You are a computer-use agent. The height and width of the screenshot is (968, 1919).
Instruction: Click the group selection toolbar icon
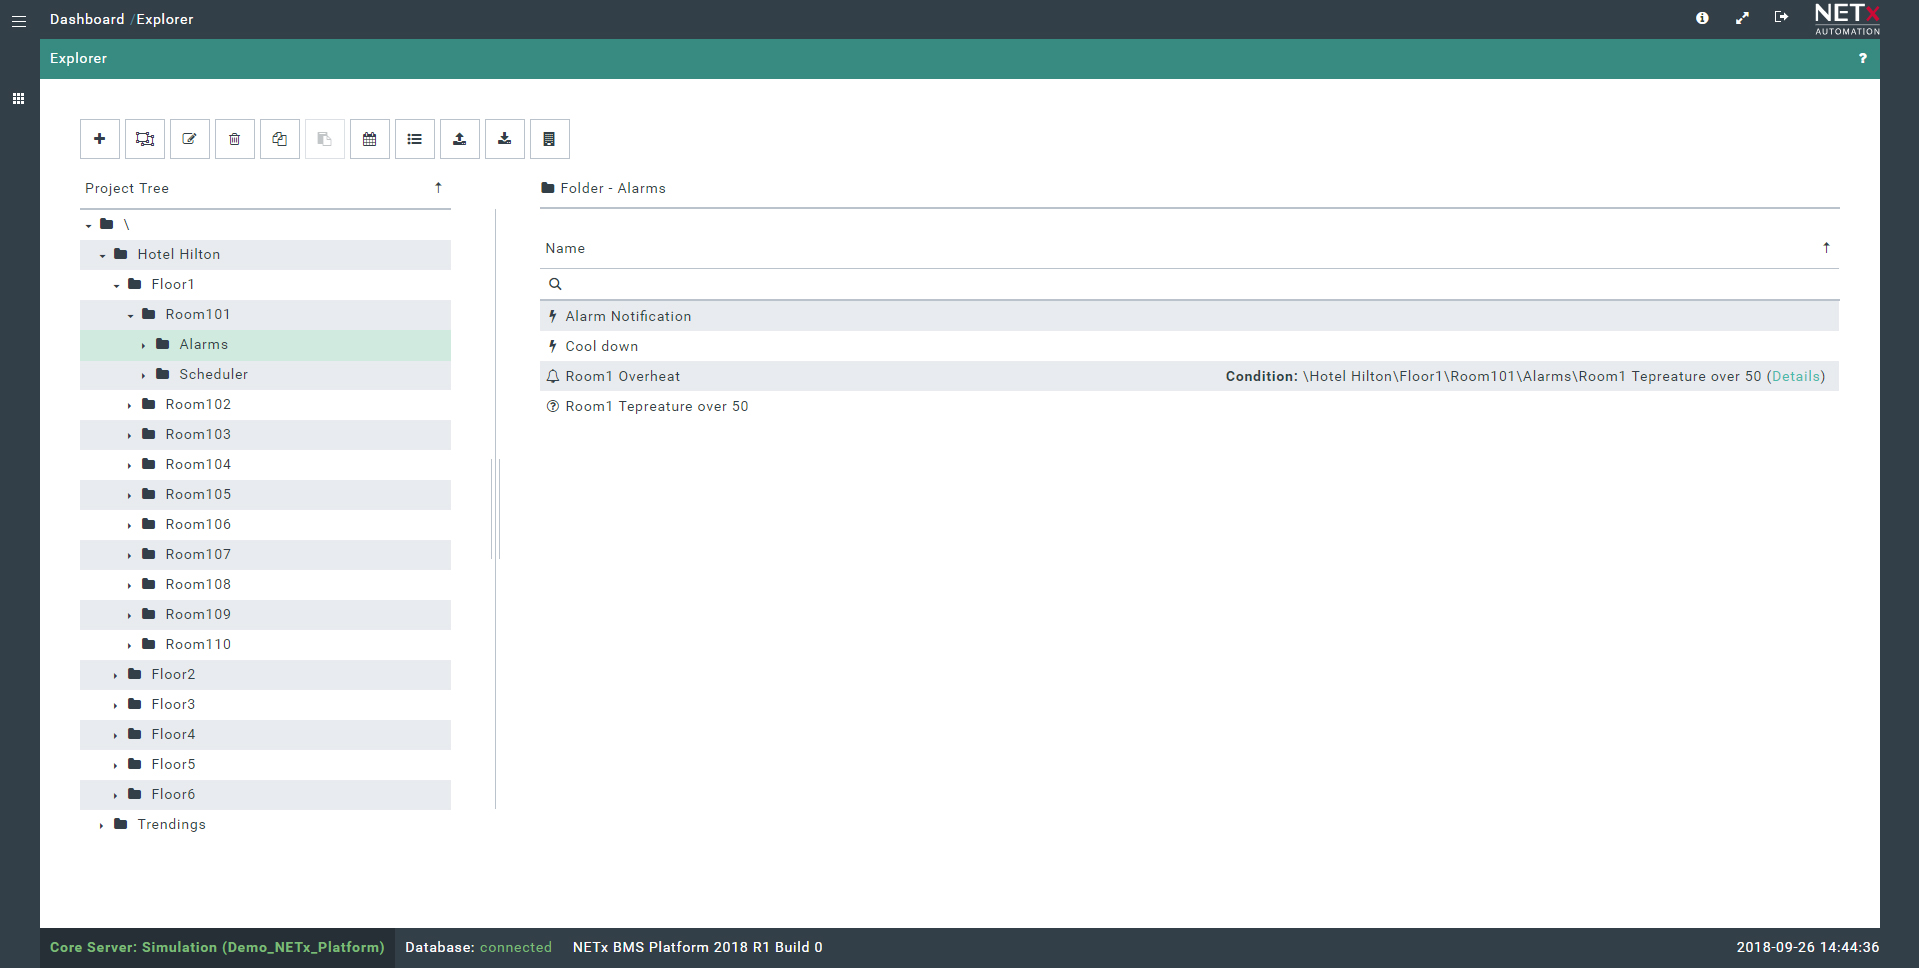pos(145,139)
